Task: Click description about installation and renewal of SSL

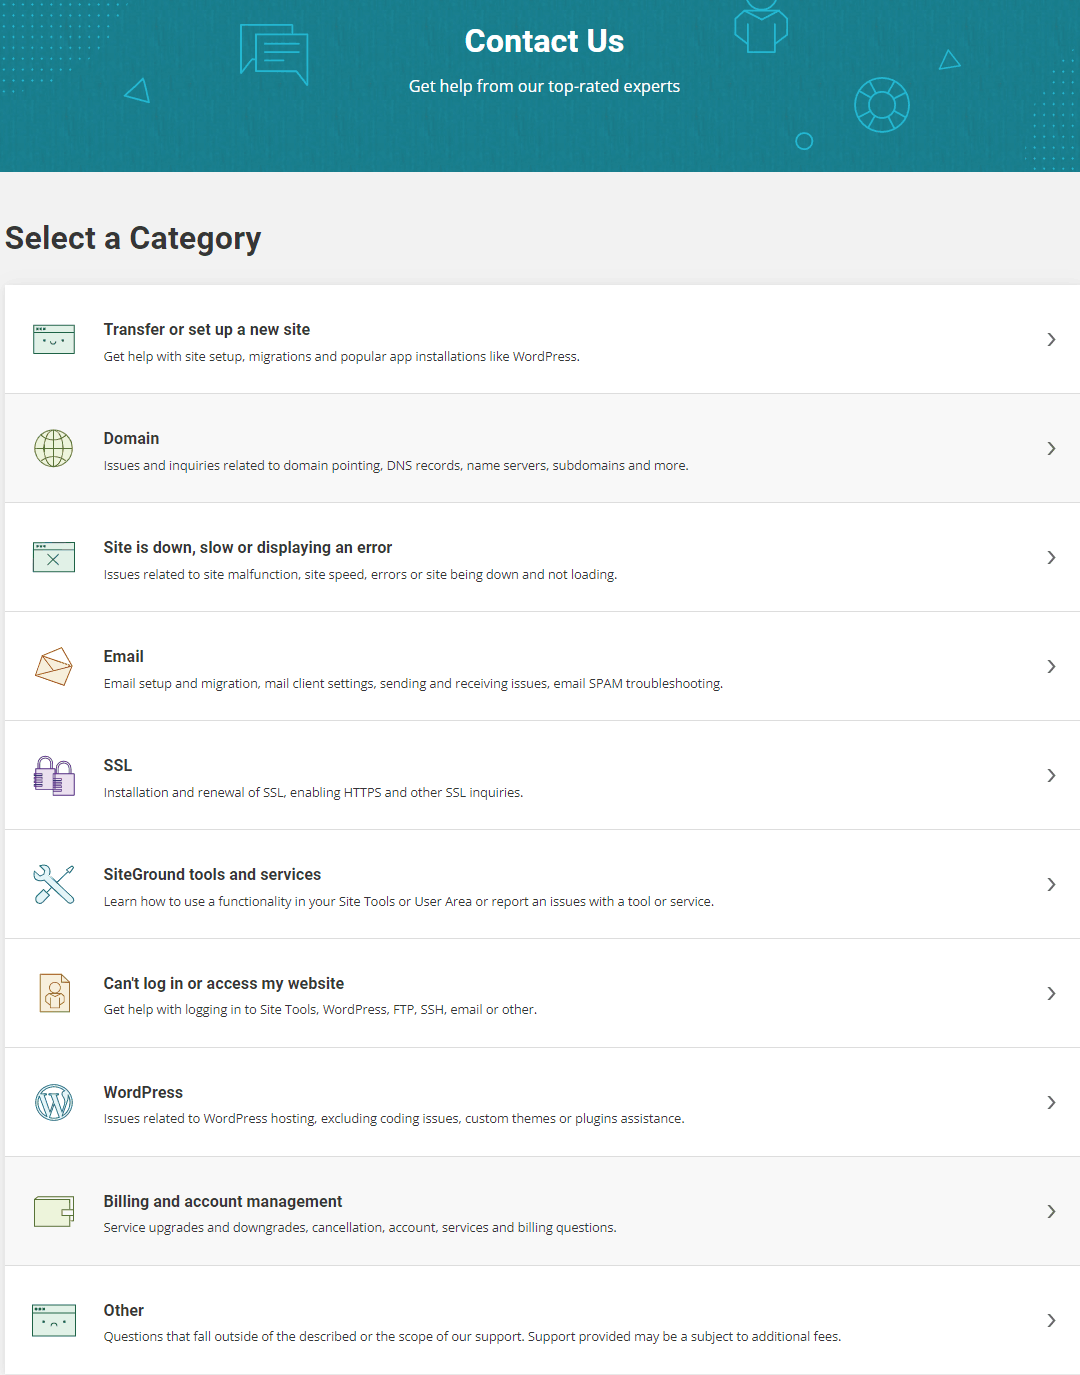Action: pyautogui.click(x=313, y=792)
